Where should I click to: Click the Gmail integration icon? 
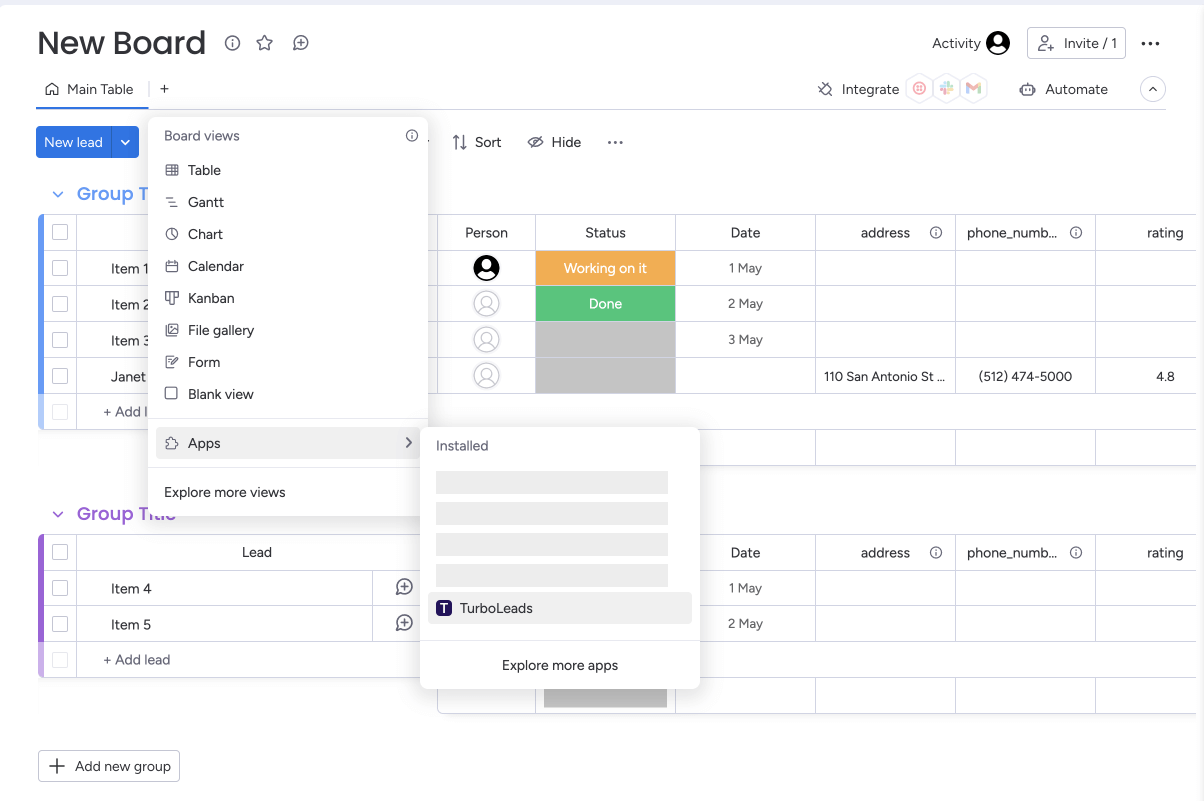973,89
